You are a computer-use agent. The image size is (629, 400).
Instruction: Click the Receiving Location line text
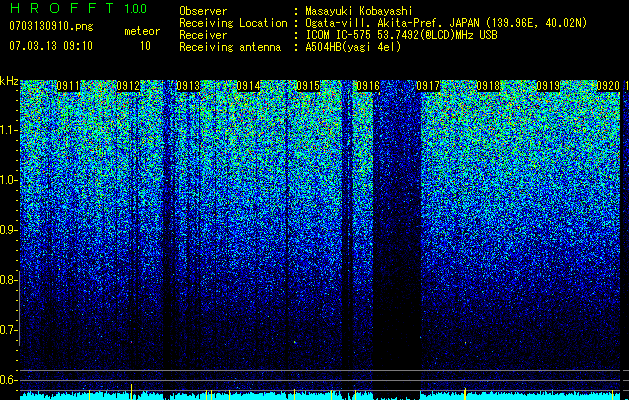tap(383, 23)
